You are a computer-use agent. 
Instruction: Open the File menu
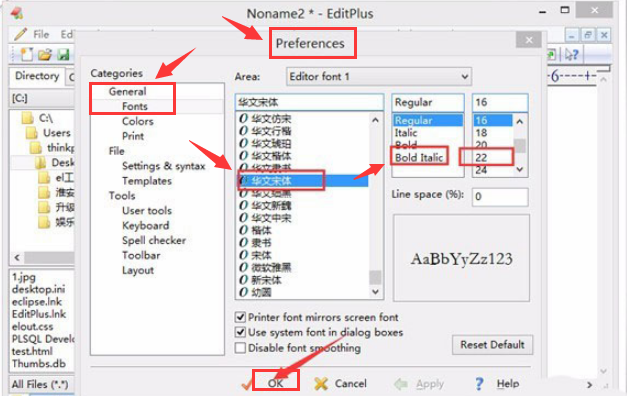[41, 34]
